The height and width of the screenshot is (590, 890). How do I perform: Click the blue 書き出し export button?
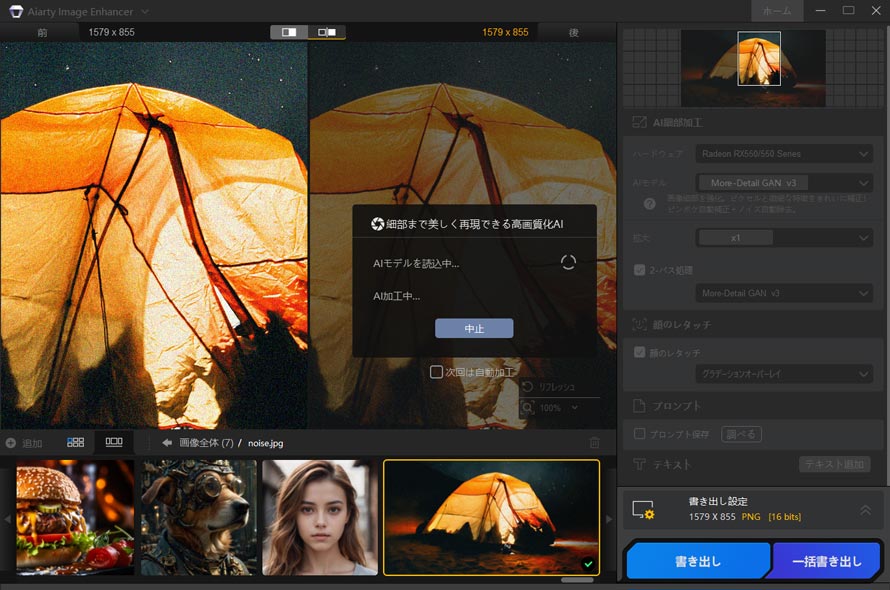(x=698, y=561)
